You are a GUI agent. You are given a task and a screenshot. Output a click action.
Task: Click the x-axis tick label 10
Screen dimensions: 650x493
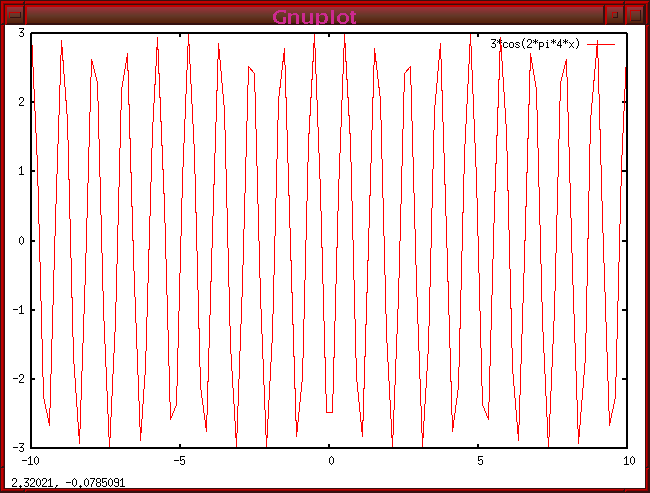(x=629, y=461)
